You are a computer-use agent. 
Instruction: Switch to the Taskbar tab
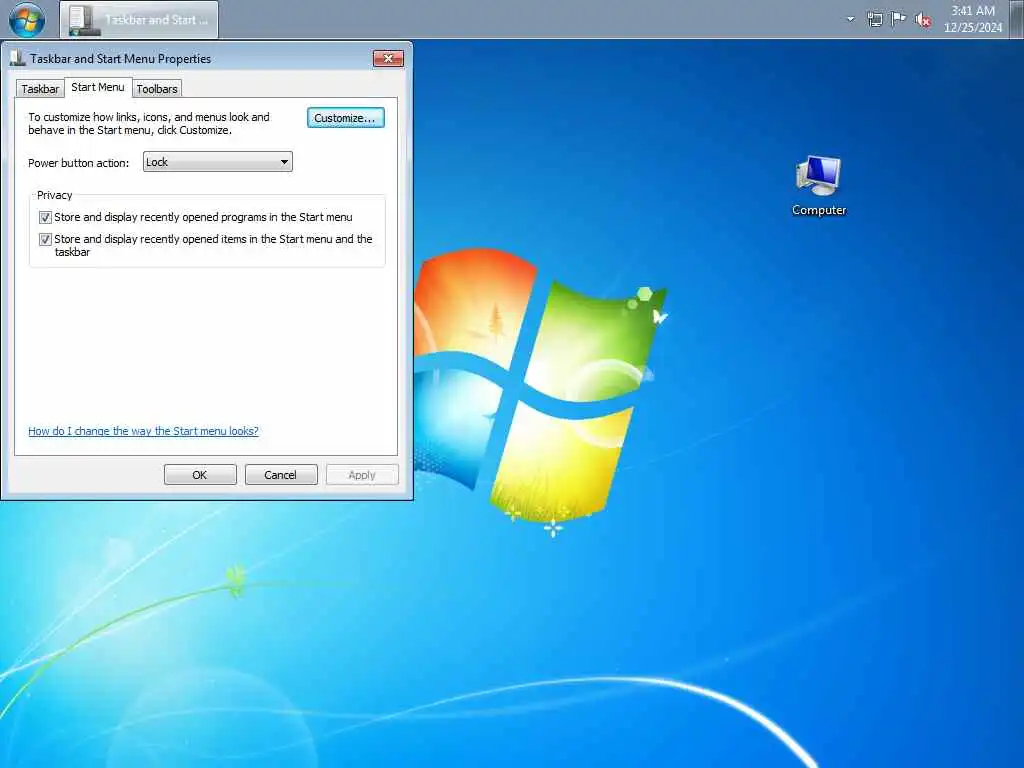(x=40, y=89)
